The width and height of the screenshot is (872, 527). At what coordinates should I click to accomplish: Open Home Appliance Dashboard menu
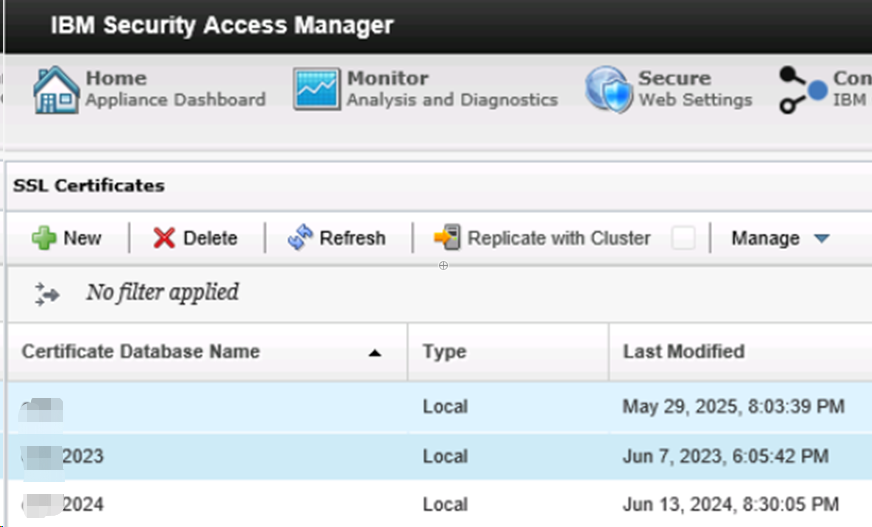149,90
